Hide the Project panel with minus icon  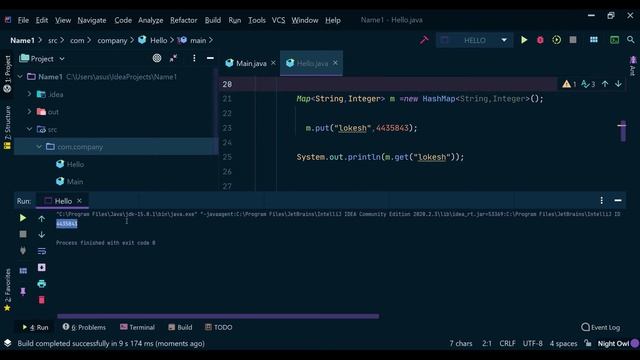pos(210,58)
